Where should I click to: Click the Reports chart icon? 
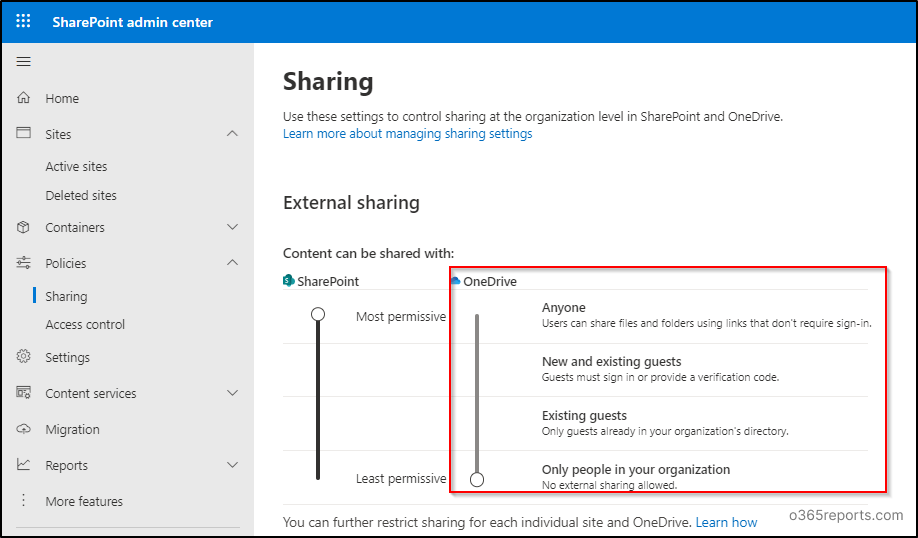[x=23, y=465]
